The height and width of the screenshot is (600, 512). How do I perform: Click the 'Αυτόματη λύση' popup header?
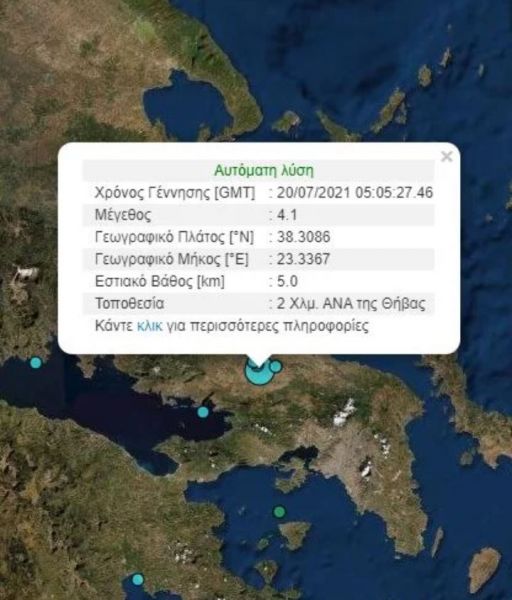(x=264, y=170)
